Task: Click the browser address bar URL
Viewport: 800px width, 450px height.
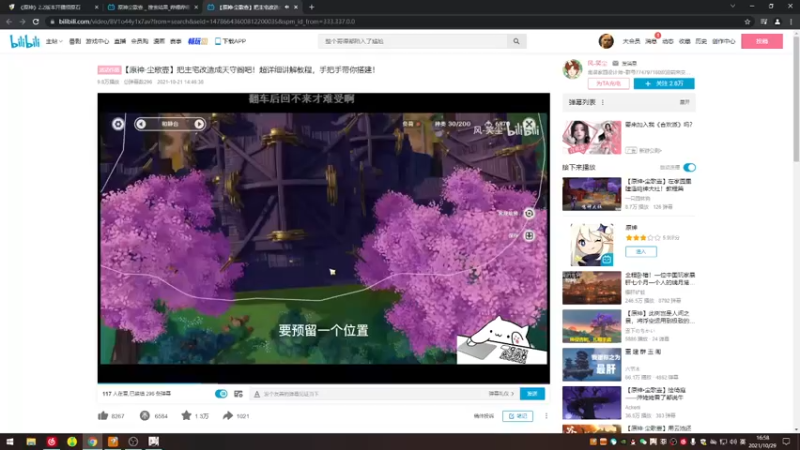Action: (207, 21)
